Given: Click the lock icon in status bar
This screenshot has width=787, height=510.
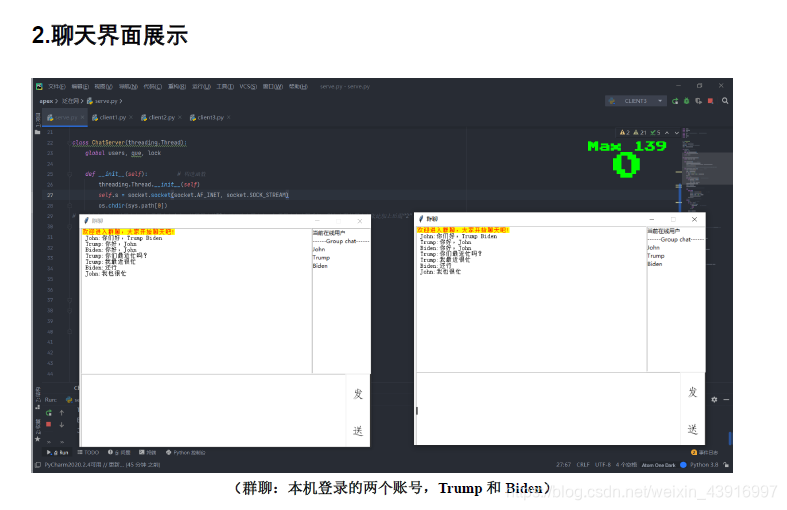Looking at the screenshot, I should pos(726,465).
